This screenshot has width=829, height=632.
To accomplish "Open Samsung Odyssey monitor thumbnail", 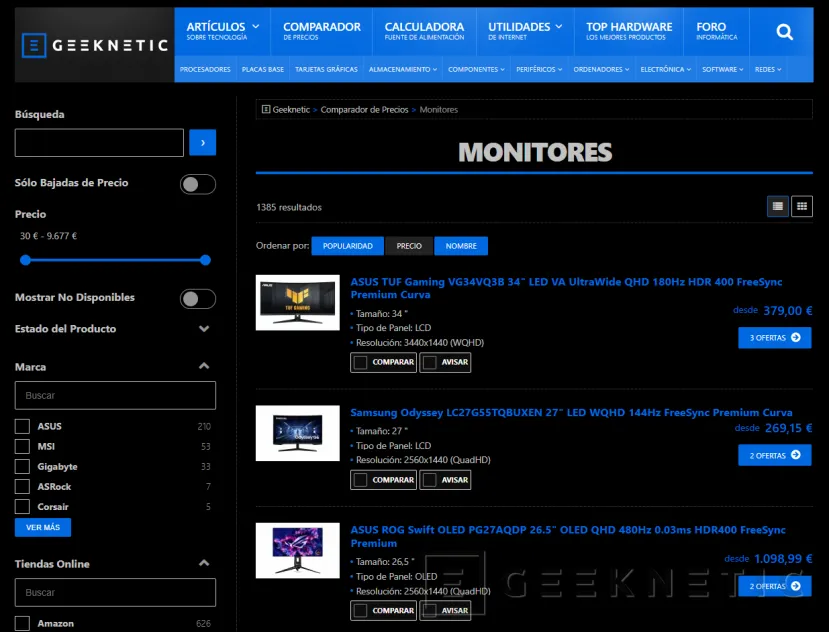I will tap(298, 433).
